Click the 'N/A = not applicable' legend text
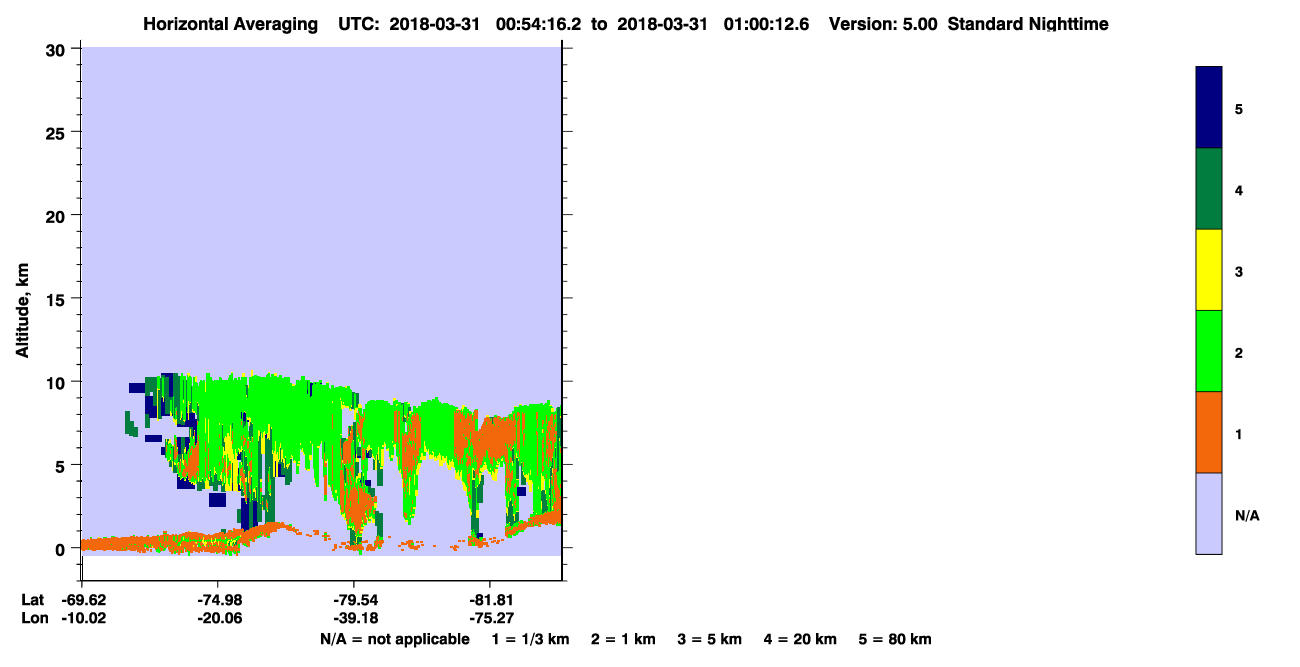The image size is (1300, 667). tap(394, 639)
